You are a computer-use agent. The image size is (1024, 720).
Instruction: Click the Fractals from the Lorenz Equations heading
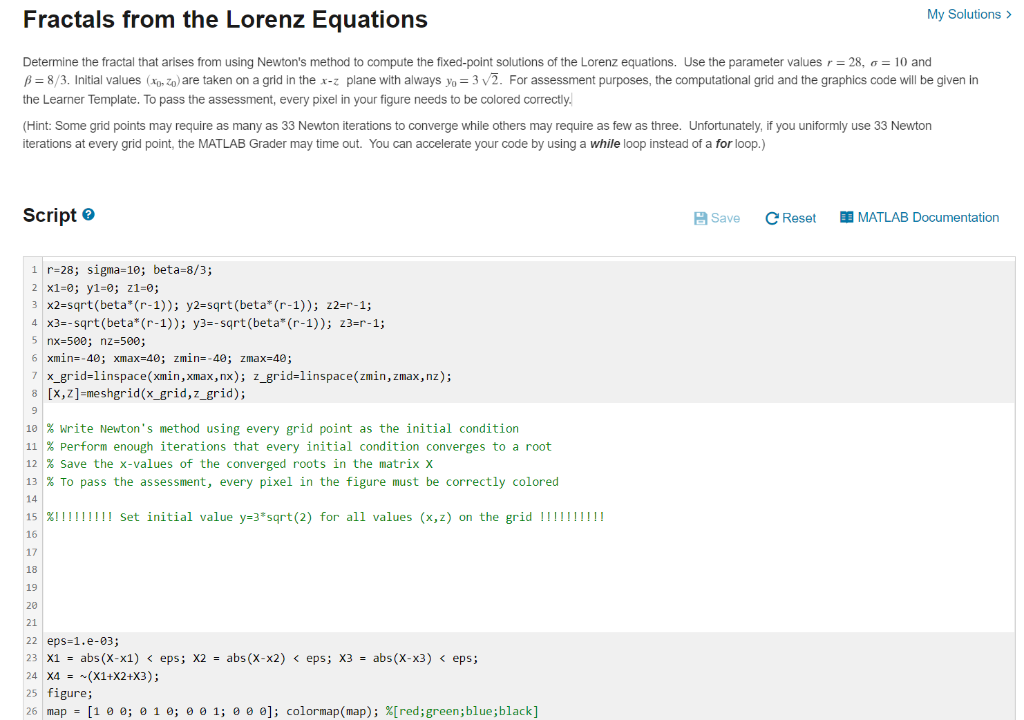click(x=226, y=18)
